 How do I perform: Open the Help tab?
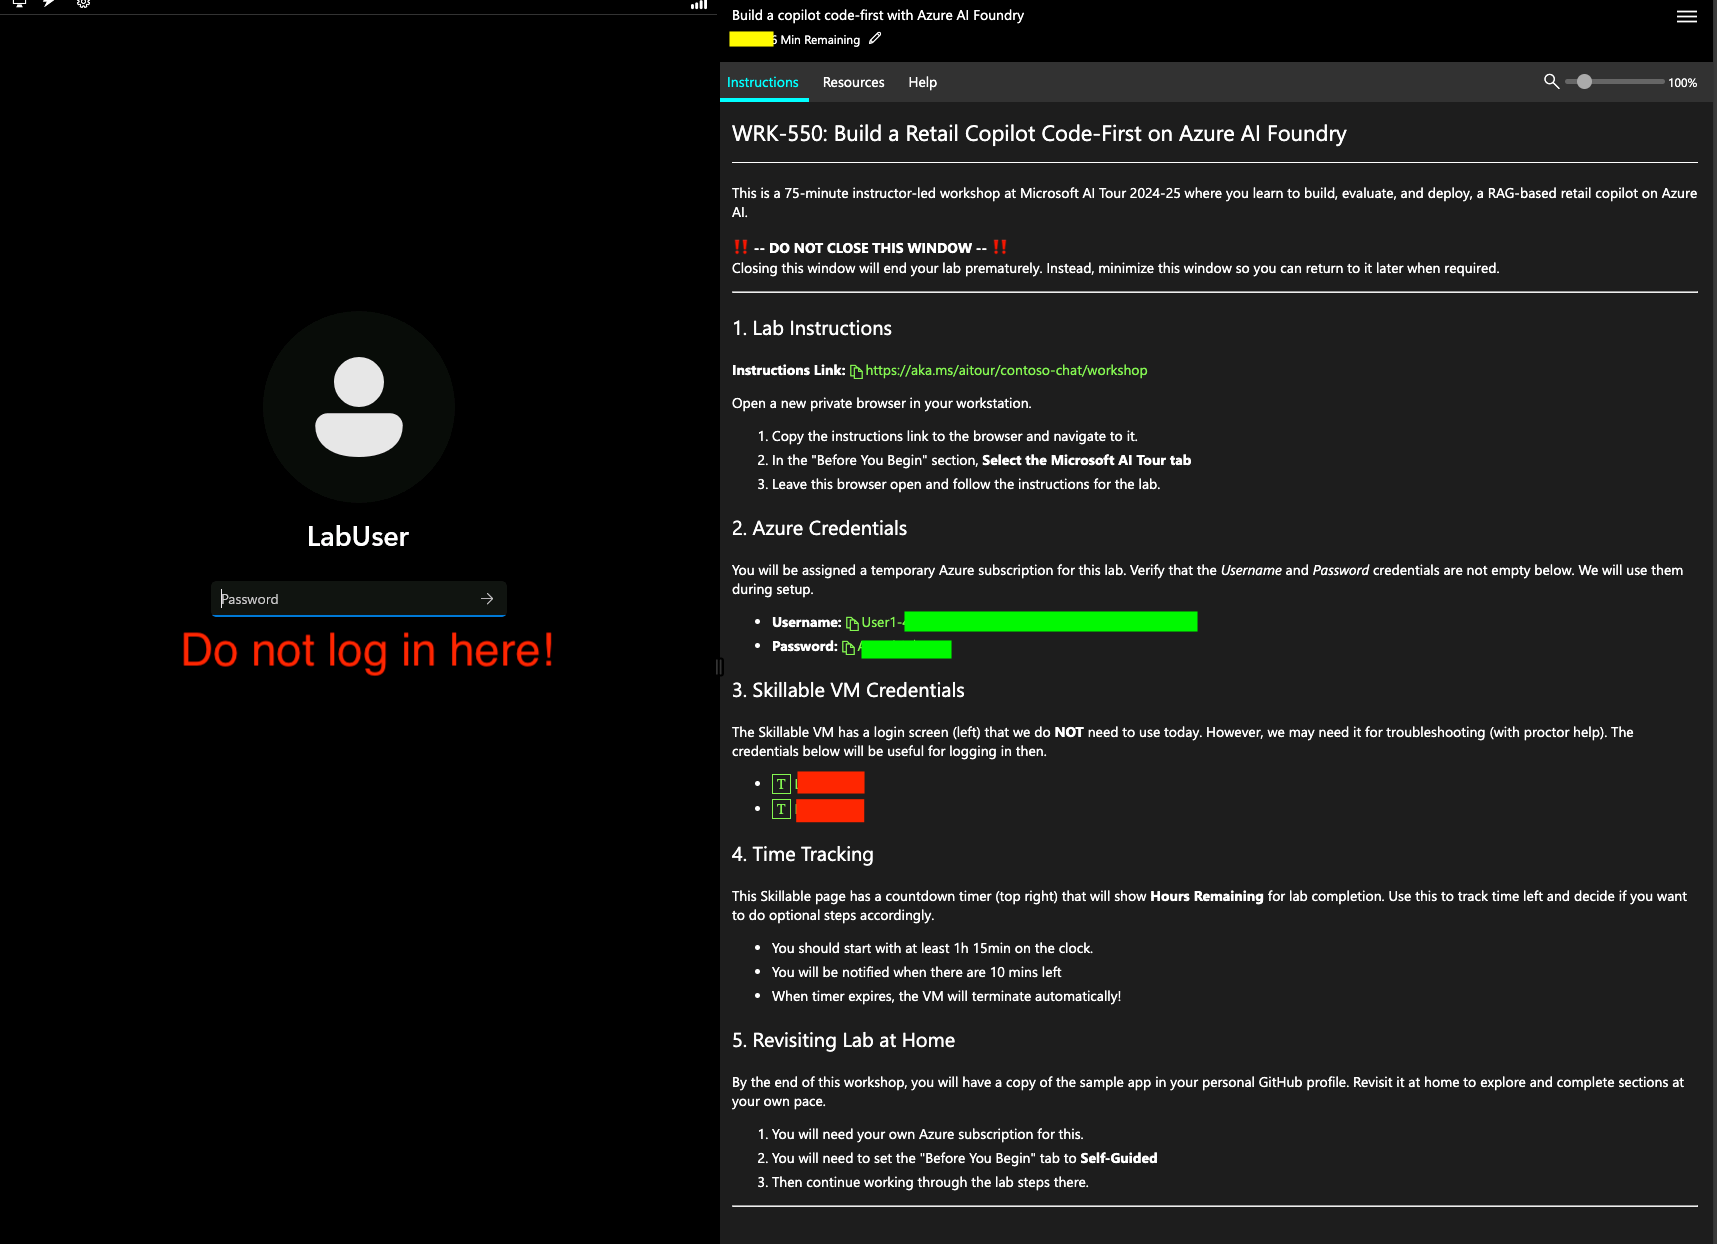(922, 83)
